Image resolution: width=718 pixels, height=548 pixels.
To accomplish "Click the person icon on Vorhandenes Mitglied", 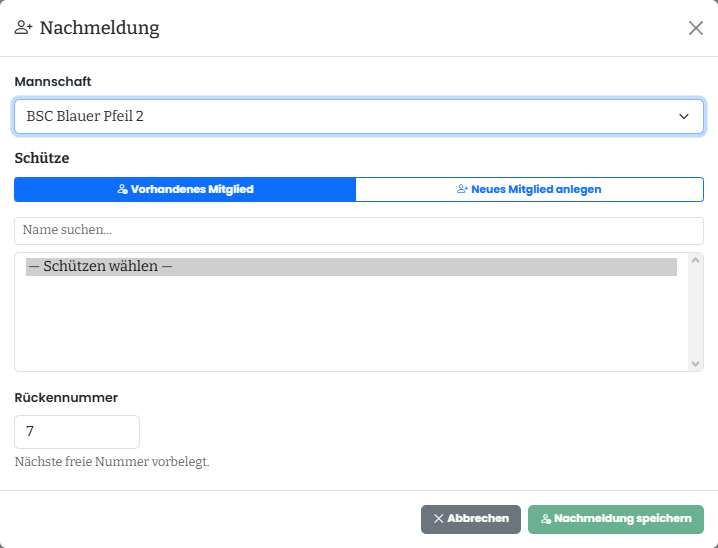I will (122, 189).
